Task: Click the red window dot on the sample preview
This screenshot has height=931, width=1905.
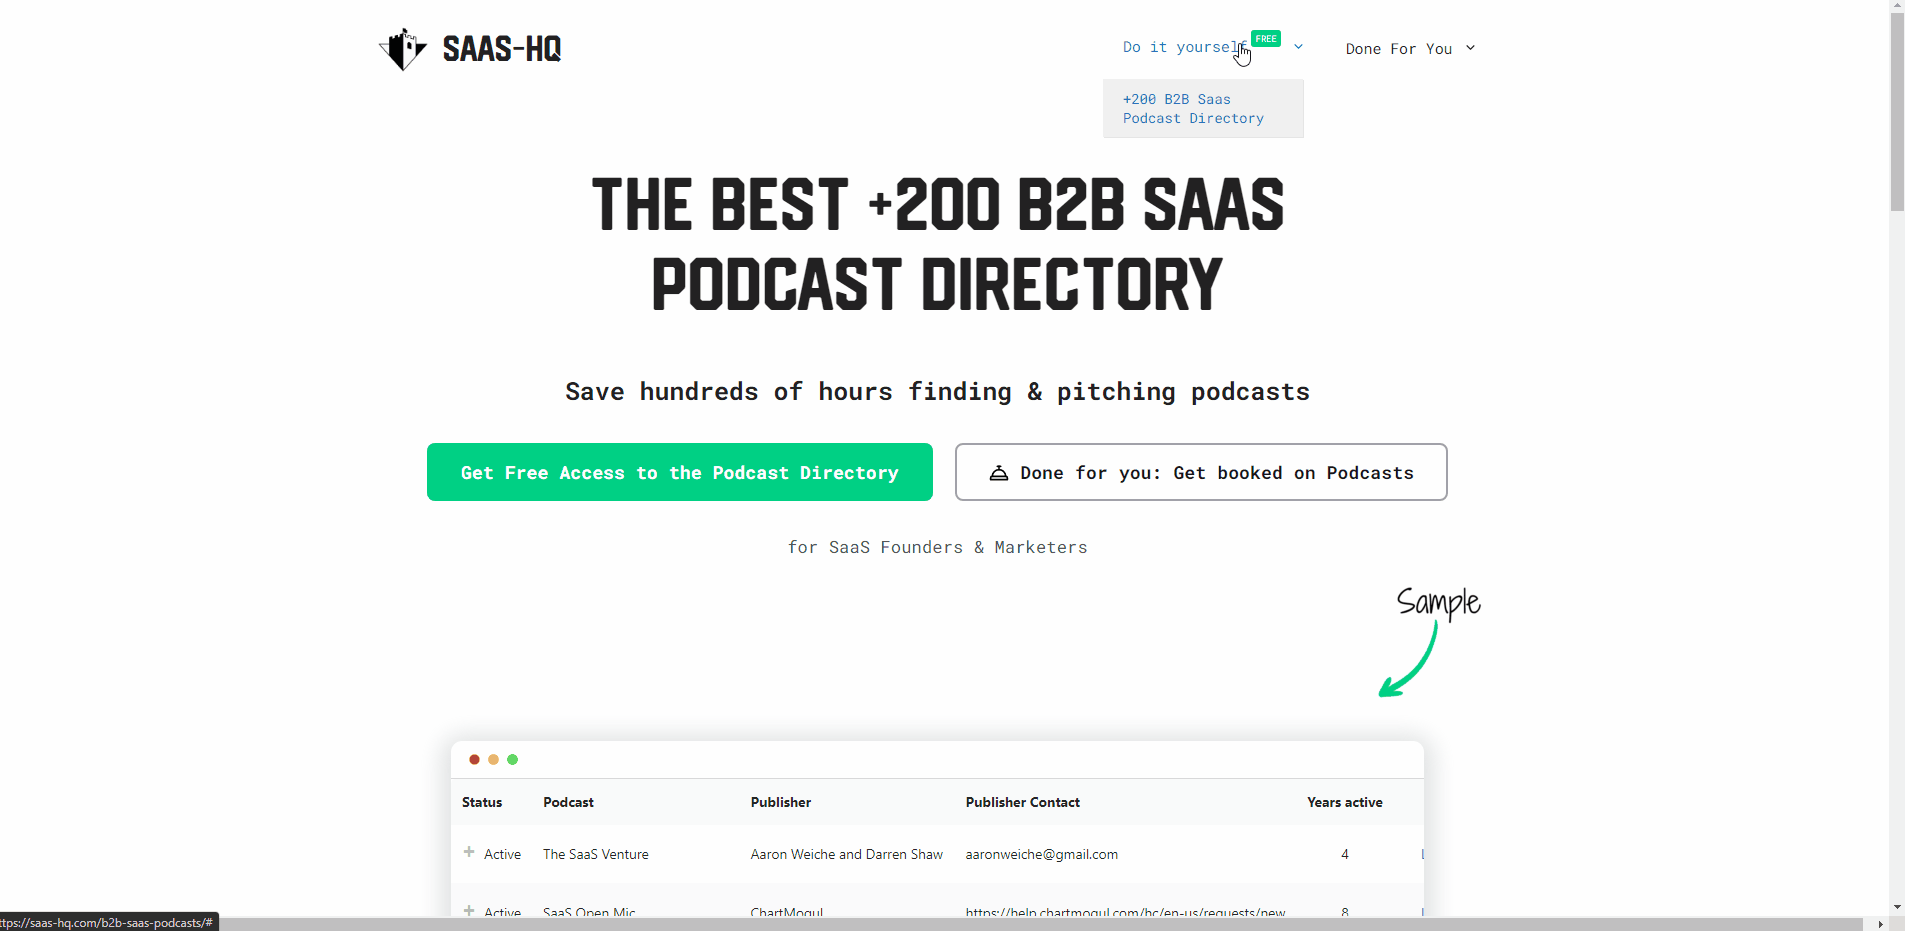Action: pos(473,759)
